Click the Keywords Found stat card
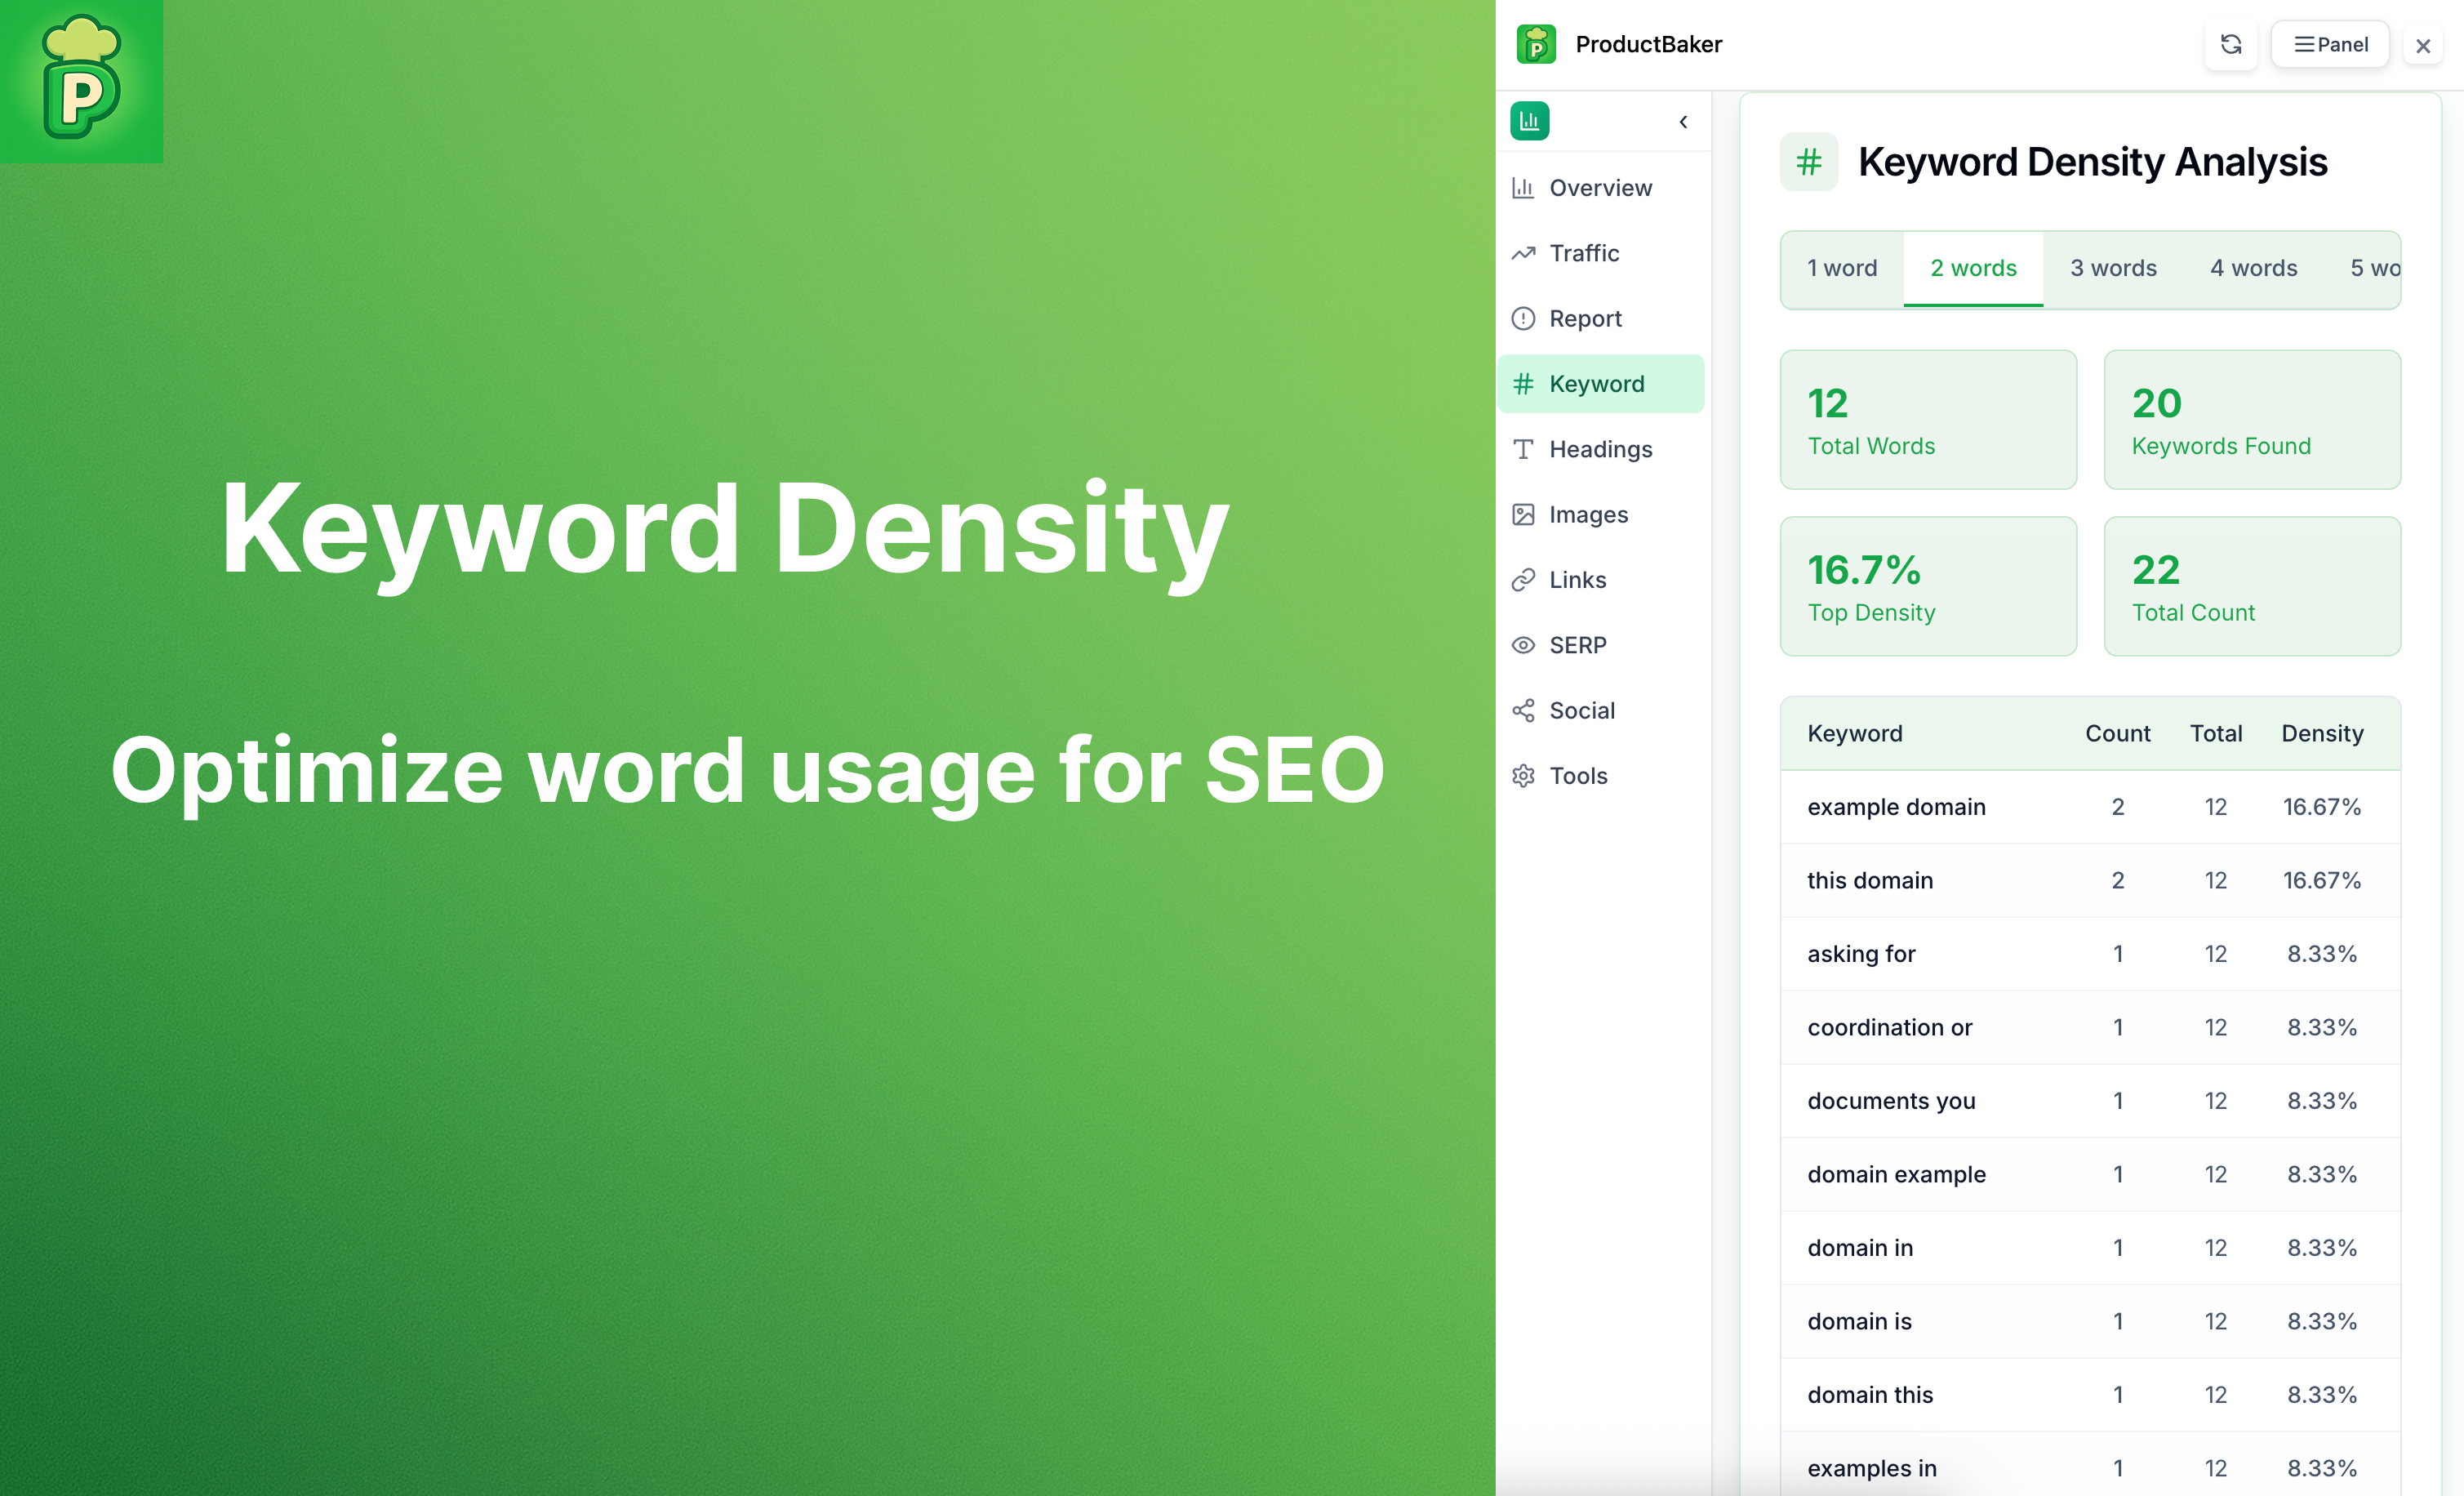 click(2252, 419)
